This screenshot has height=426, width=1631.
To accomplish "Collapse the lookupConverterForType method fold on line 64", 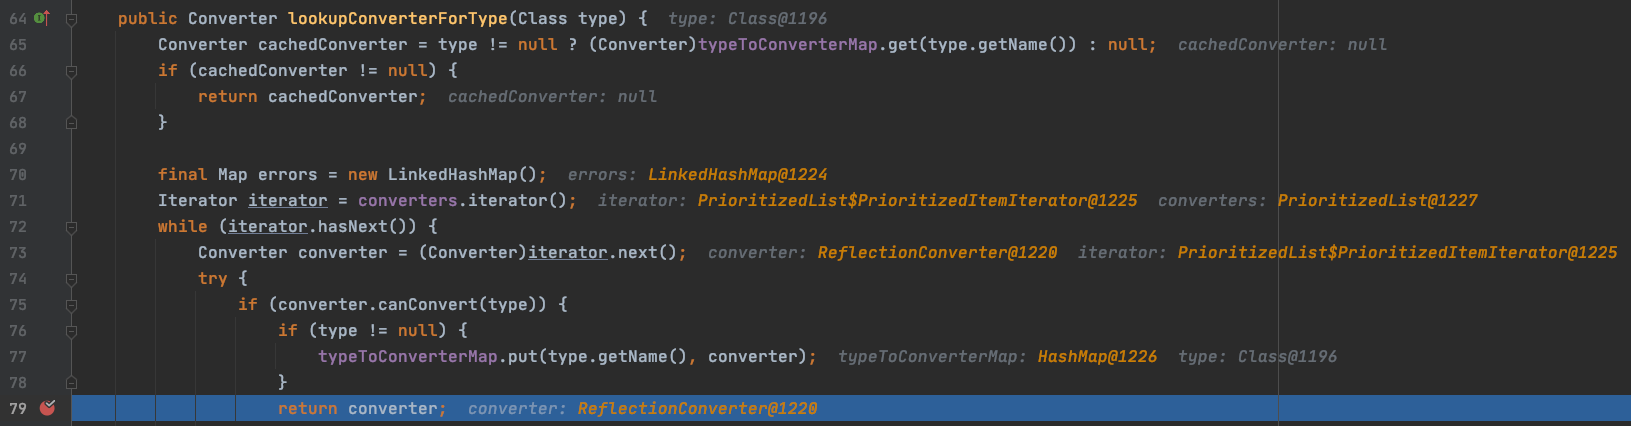I will (x=71, y=19).
